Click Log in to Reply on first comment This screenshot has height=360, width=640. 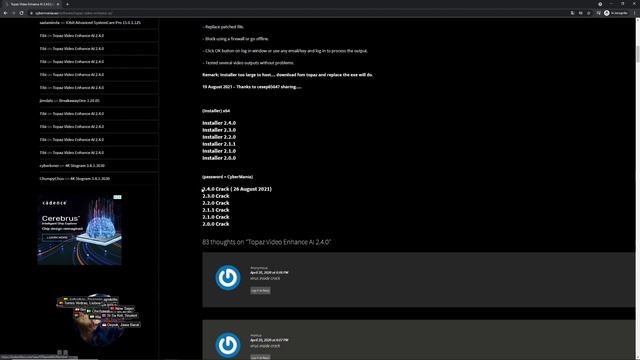(260, 291)
